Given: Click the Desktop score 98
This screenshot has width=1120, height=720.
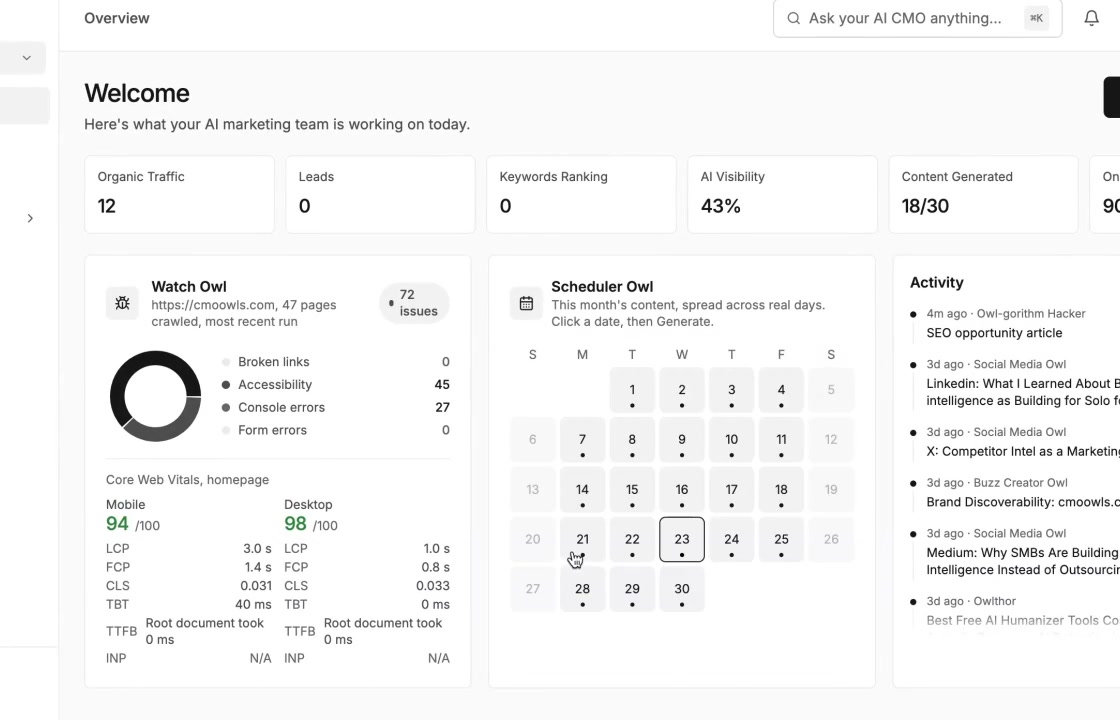Looking at the screenshot, I should (x=295, y=524).
